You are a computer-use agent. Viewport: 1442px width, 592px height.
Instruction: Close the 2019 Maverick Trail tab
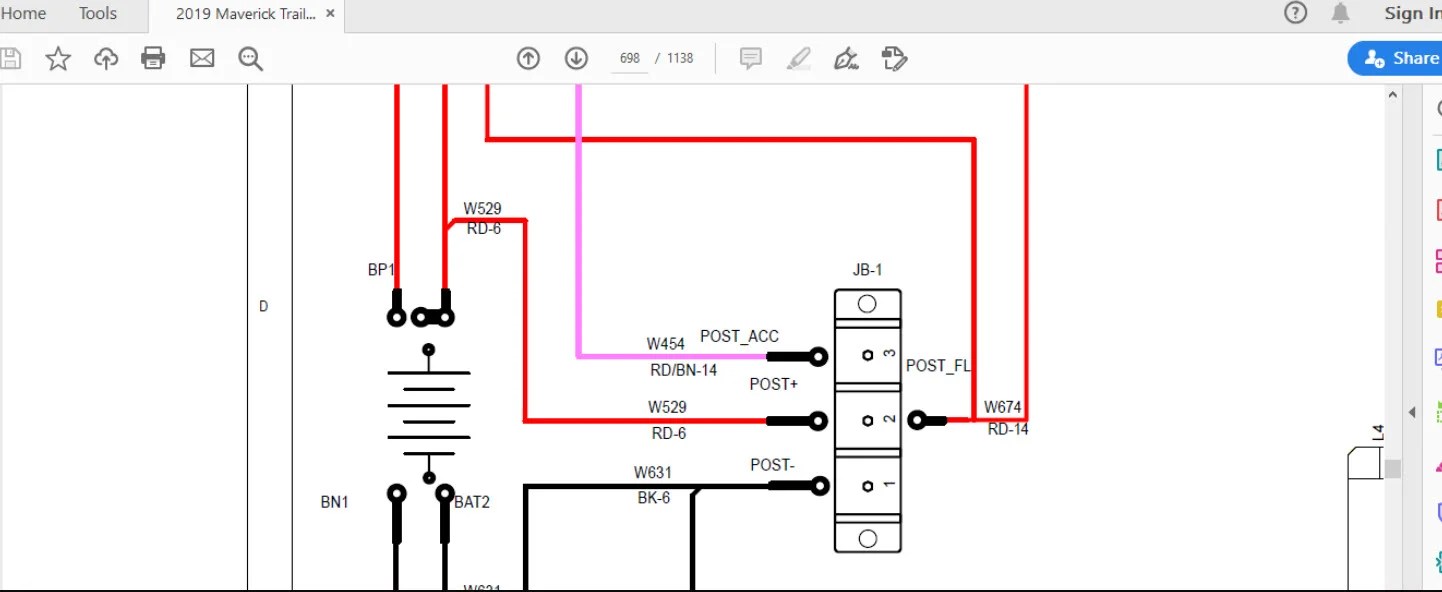point(330,14)
